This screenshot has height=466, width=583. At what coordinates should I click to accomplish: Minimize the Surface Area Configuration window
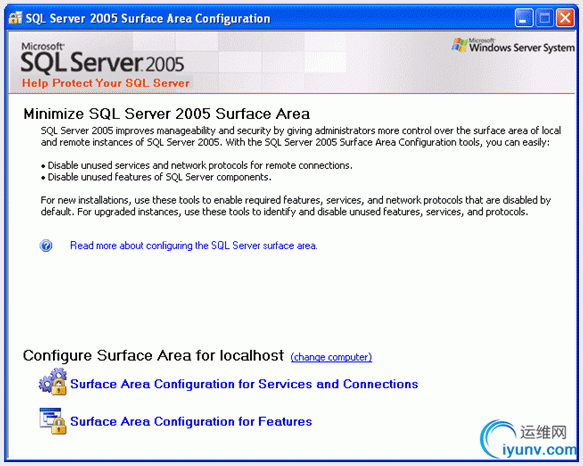pos(524,18)
